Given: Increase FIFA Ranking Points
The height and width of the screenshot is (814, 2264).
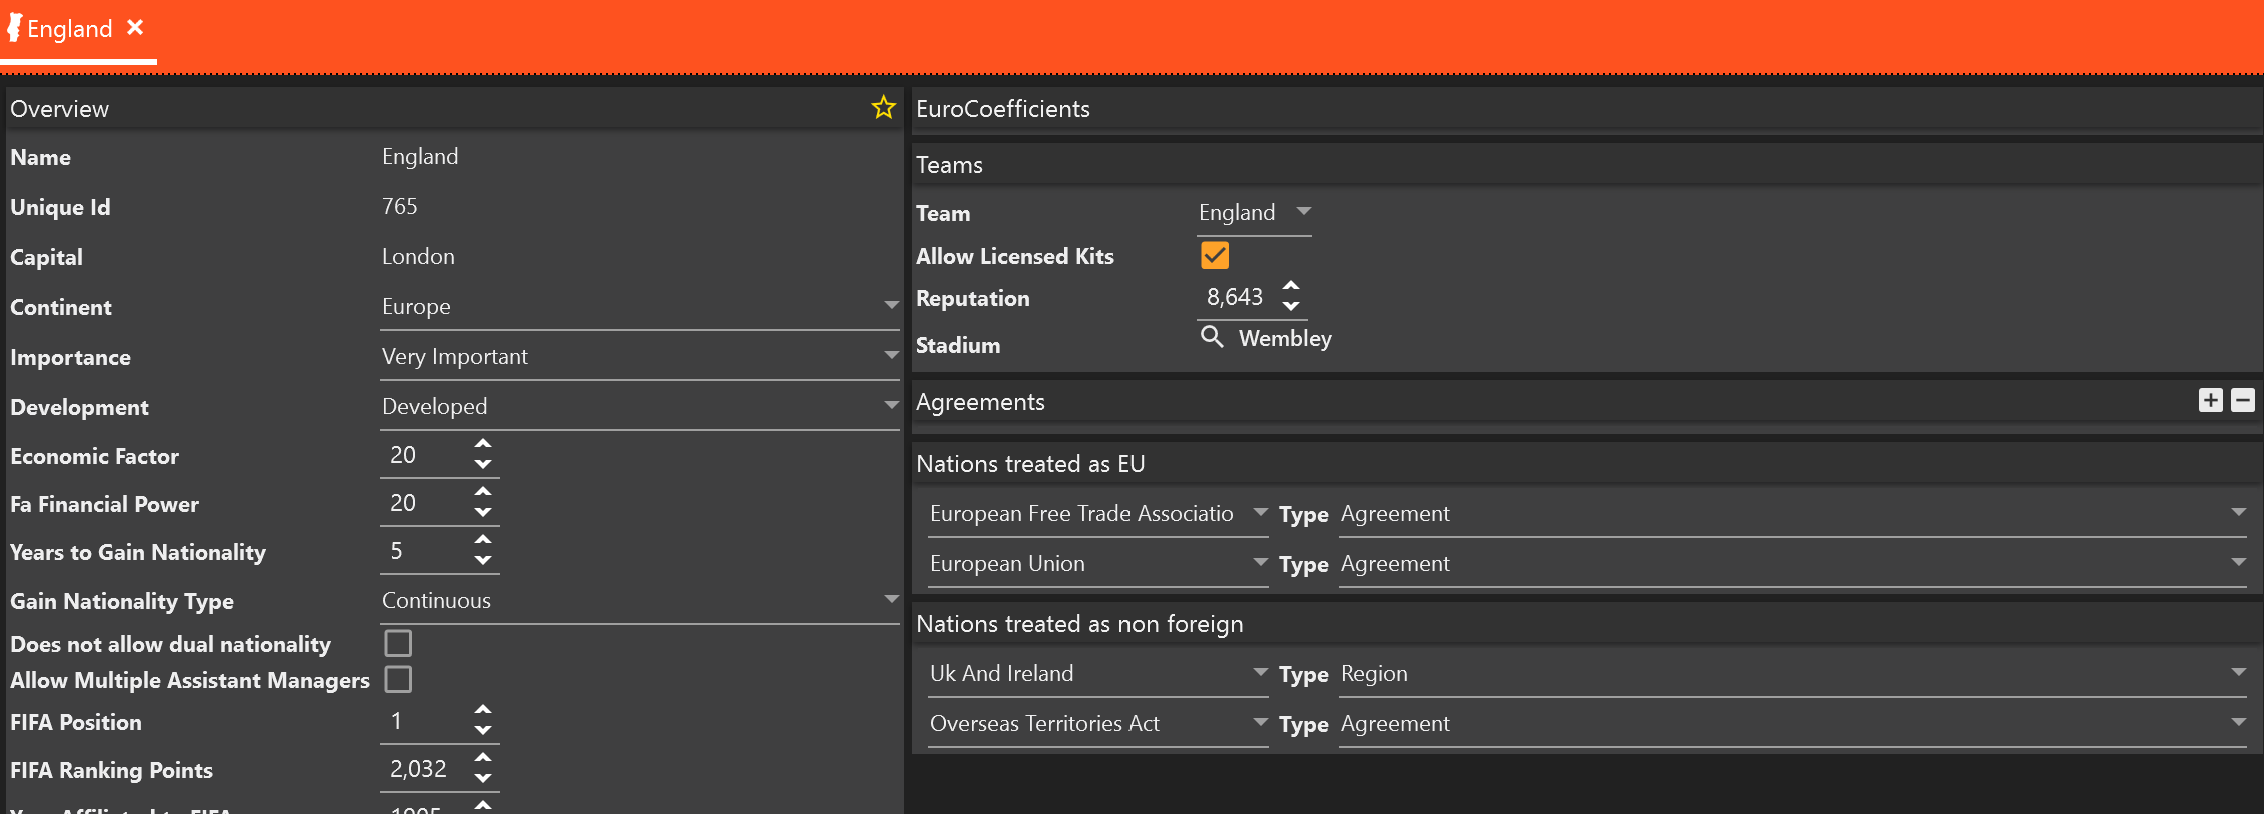Looking at the screenshot, I should pos(483,757).
